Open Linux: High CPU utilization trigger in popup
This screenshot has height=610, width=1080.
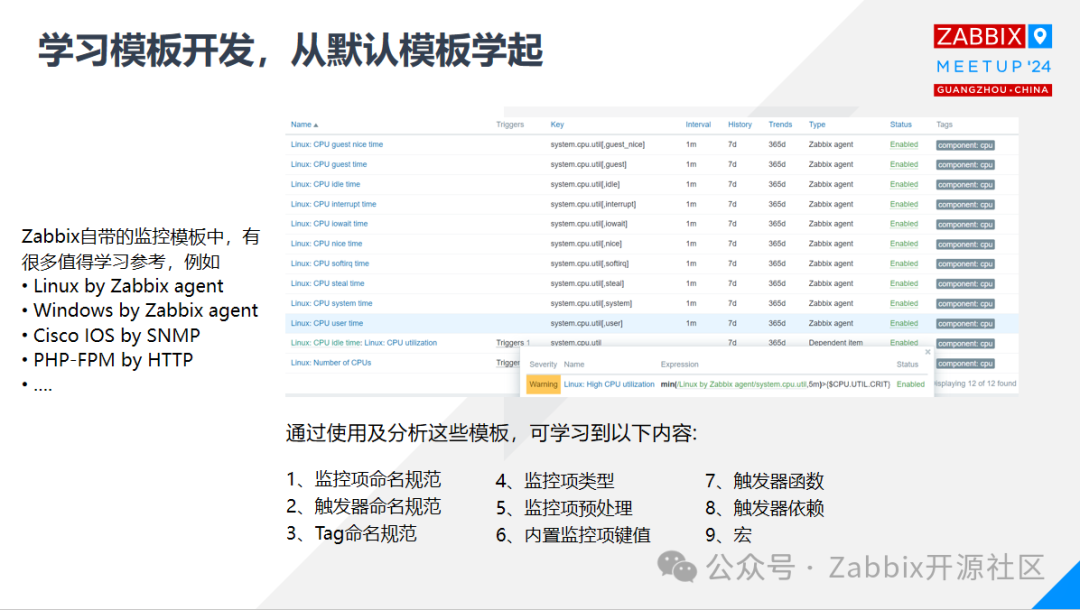tap(609, 384)
